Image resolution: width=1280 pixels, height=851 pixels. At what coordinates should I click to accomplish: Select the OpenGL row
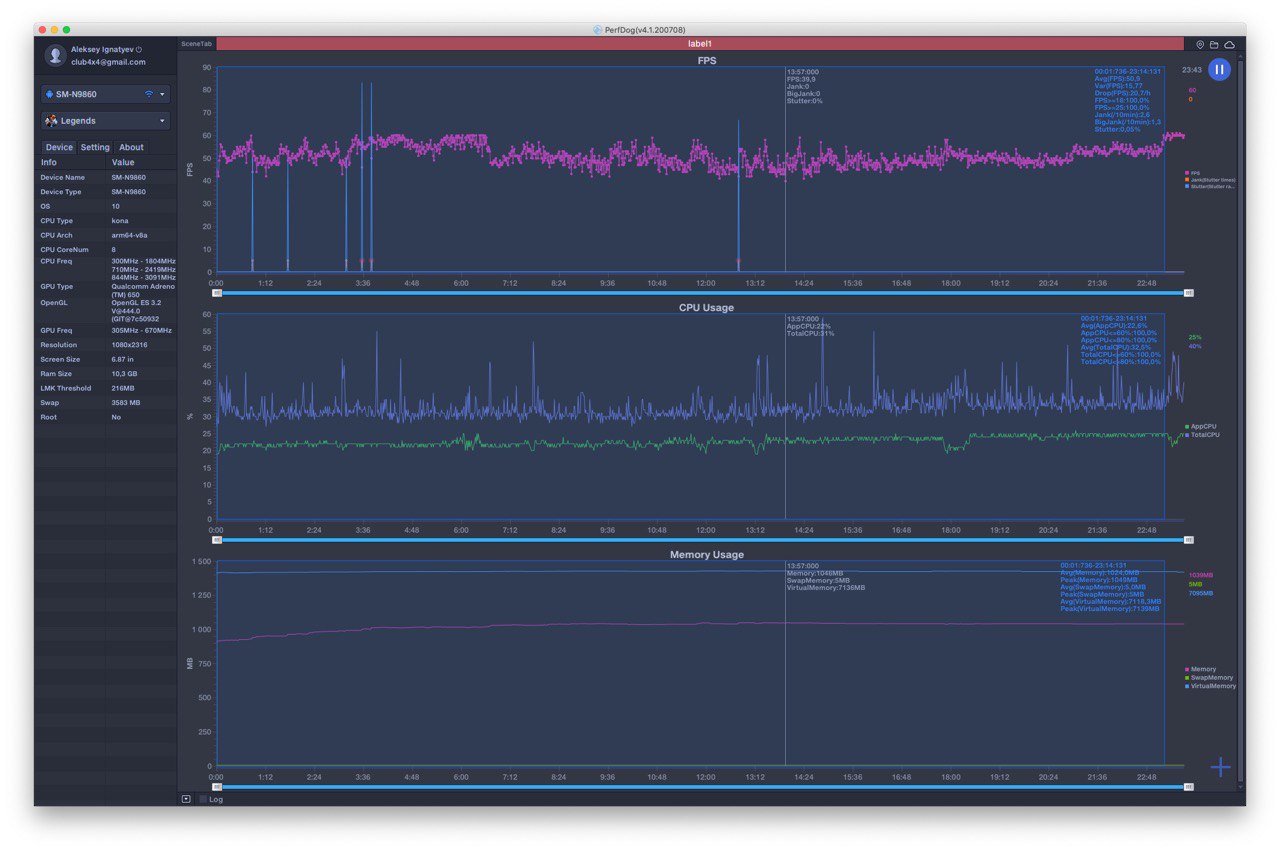(106, 310)
